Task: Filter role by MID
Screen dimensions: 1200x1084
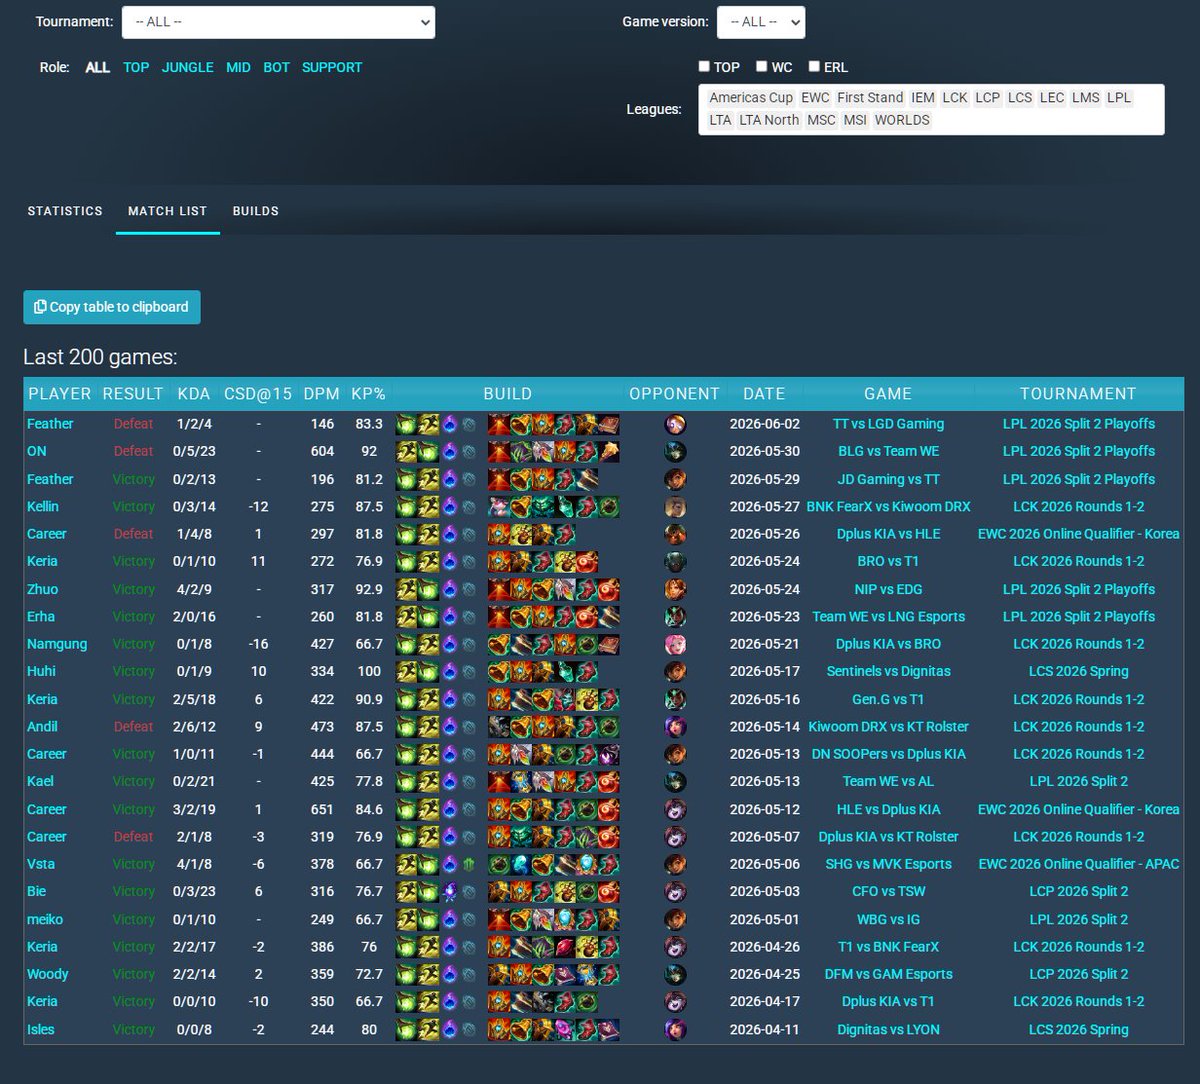Action: (238, 67)
